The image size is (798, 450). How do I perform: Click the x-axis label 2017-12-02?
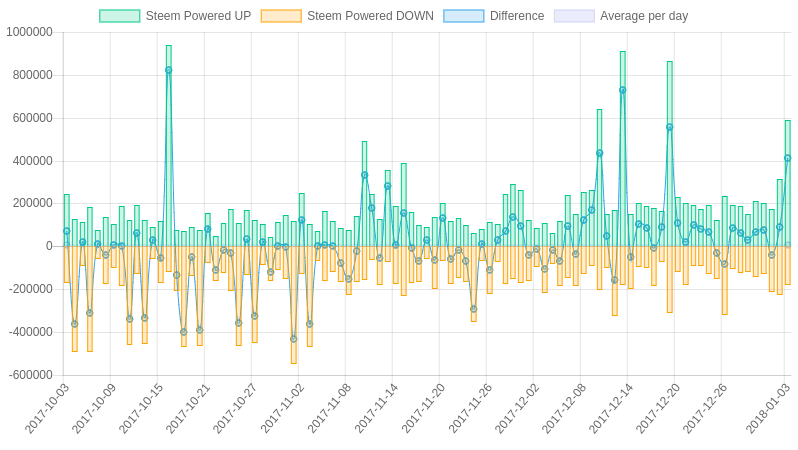point(517,408)
